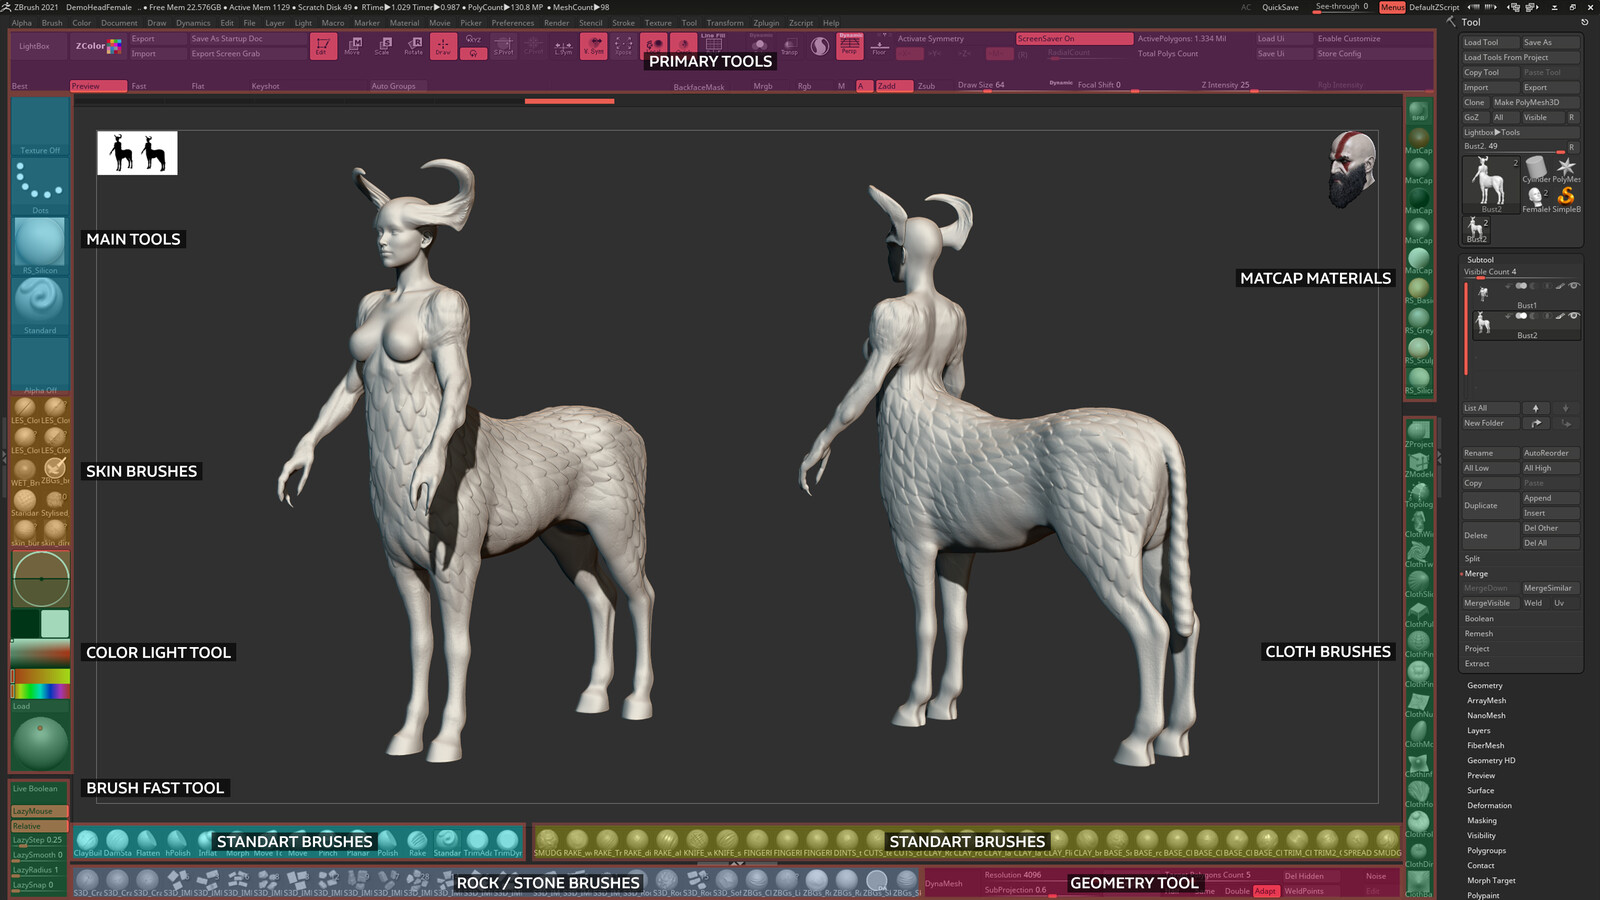Open the Document menu
Screen dimensions: 1600x900
point(119,23)
